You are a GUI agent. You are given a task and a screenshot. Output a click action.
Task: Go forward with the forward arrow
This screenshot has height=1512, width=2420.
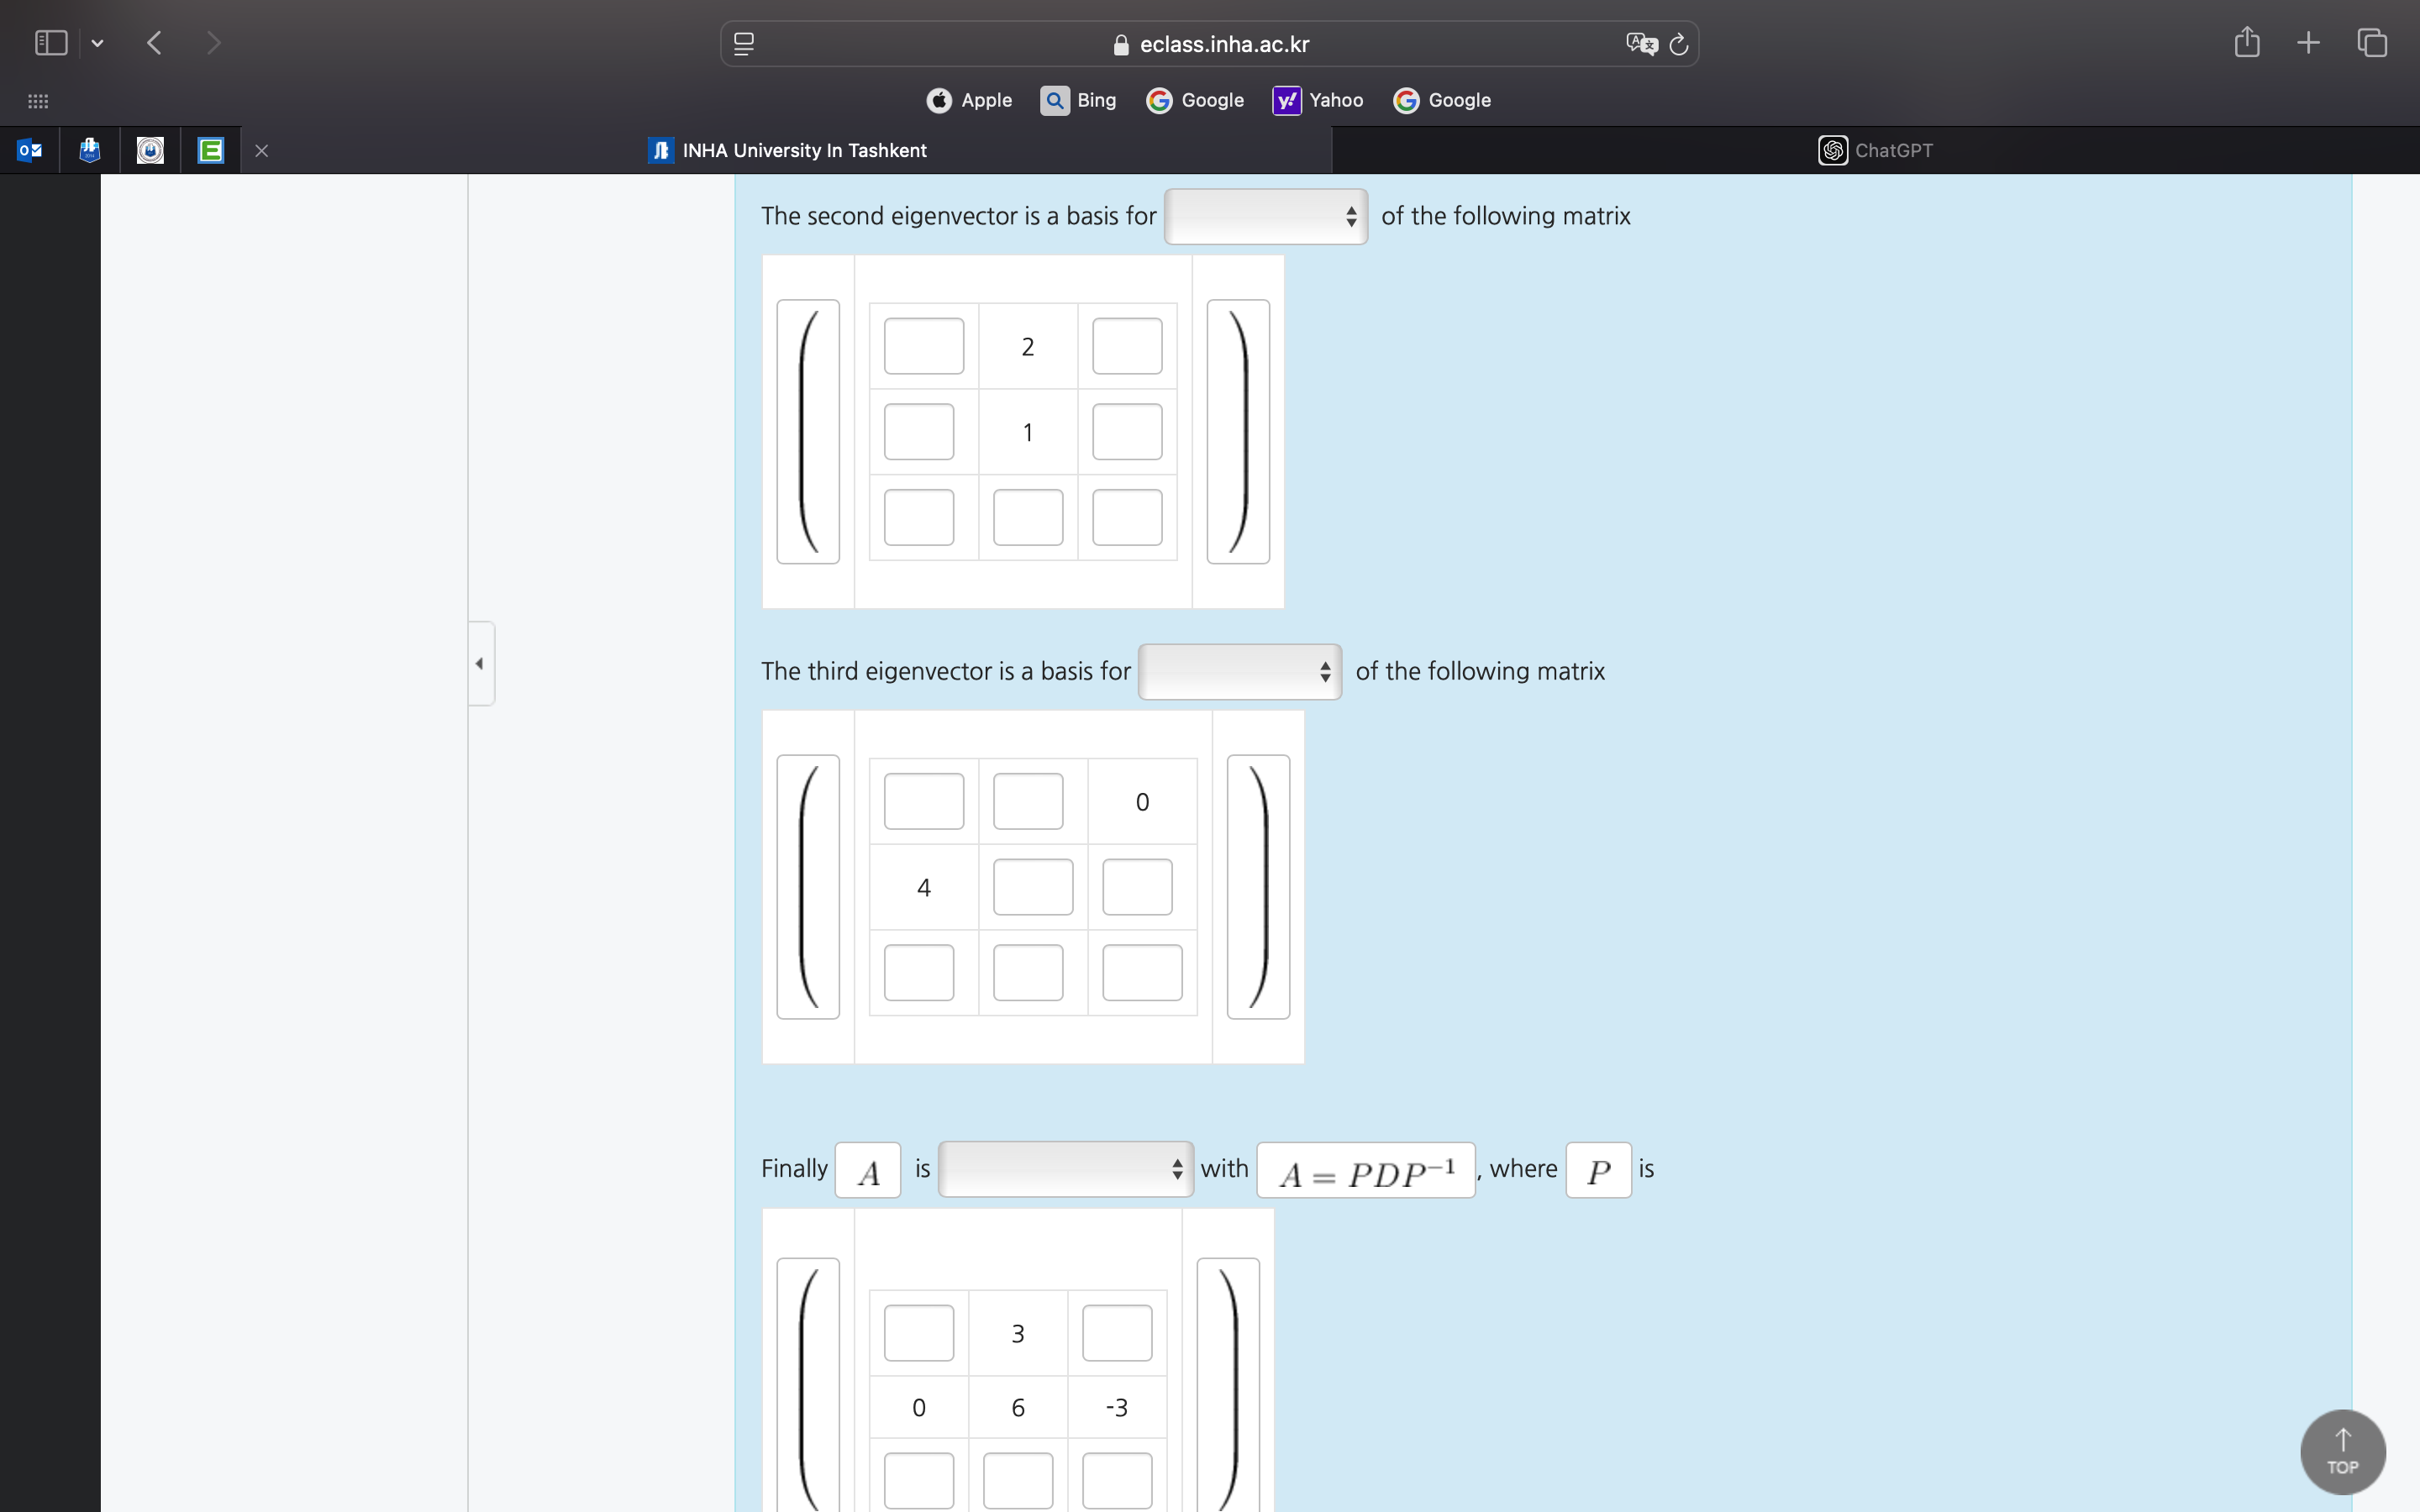213,43
